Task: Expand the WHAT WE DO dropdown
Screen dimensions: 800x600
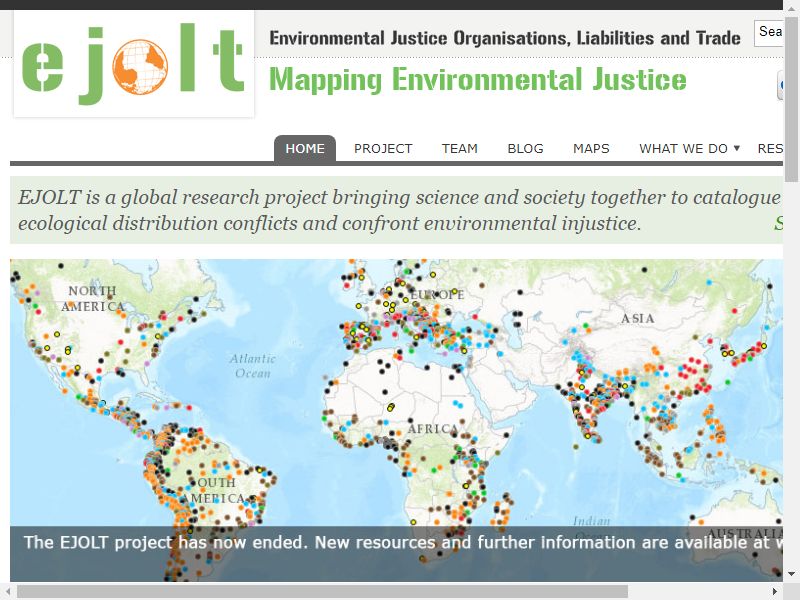Action: point(689,148)
